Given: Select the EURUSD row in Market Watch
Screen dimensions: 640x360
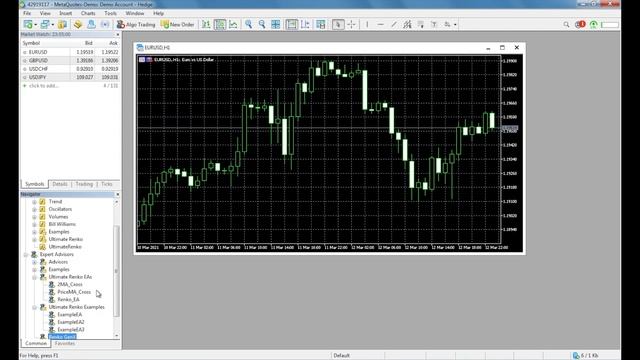Looking at the screenshot, I should 70,52.
